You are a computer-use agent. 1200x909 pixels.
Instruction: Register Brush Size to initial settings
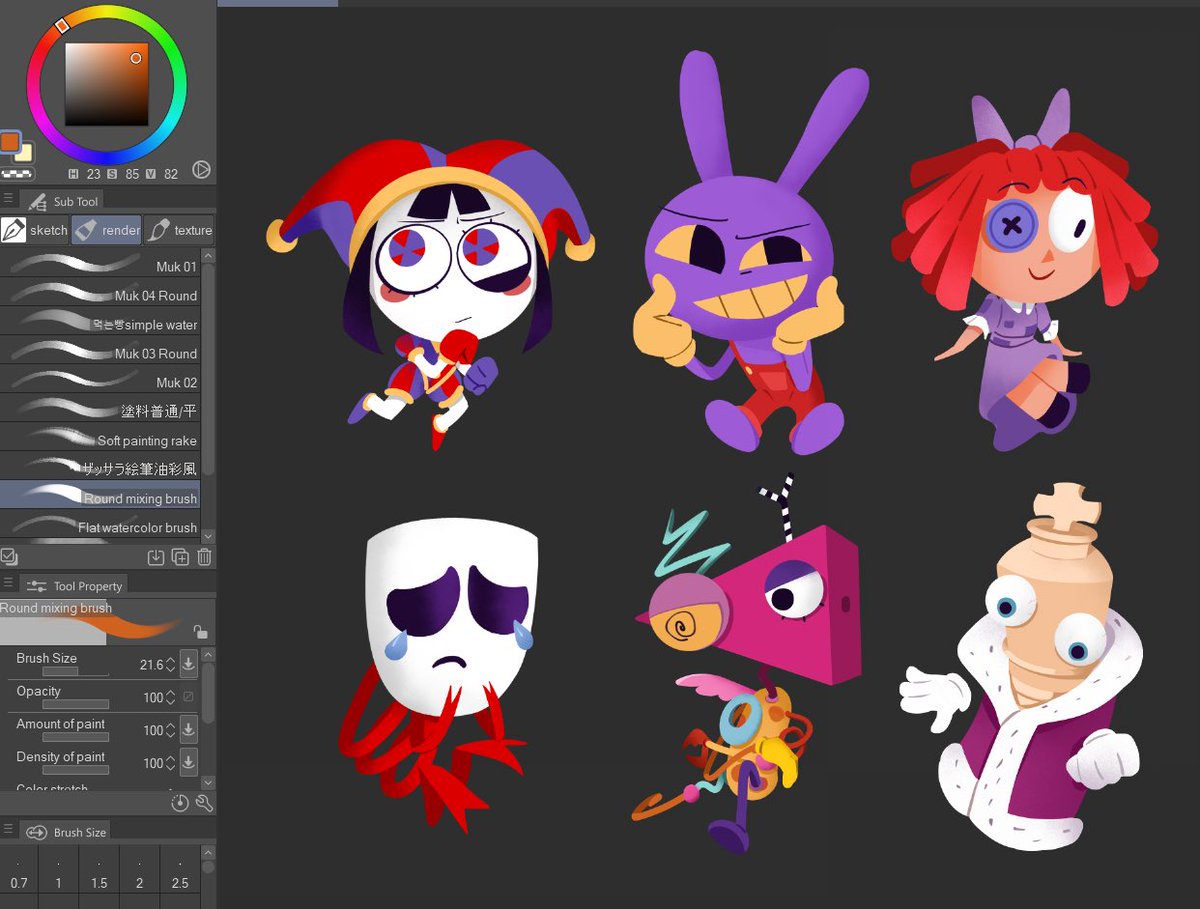189,665
